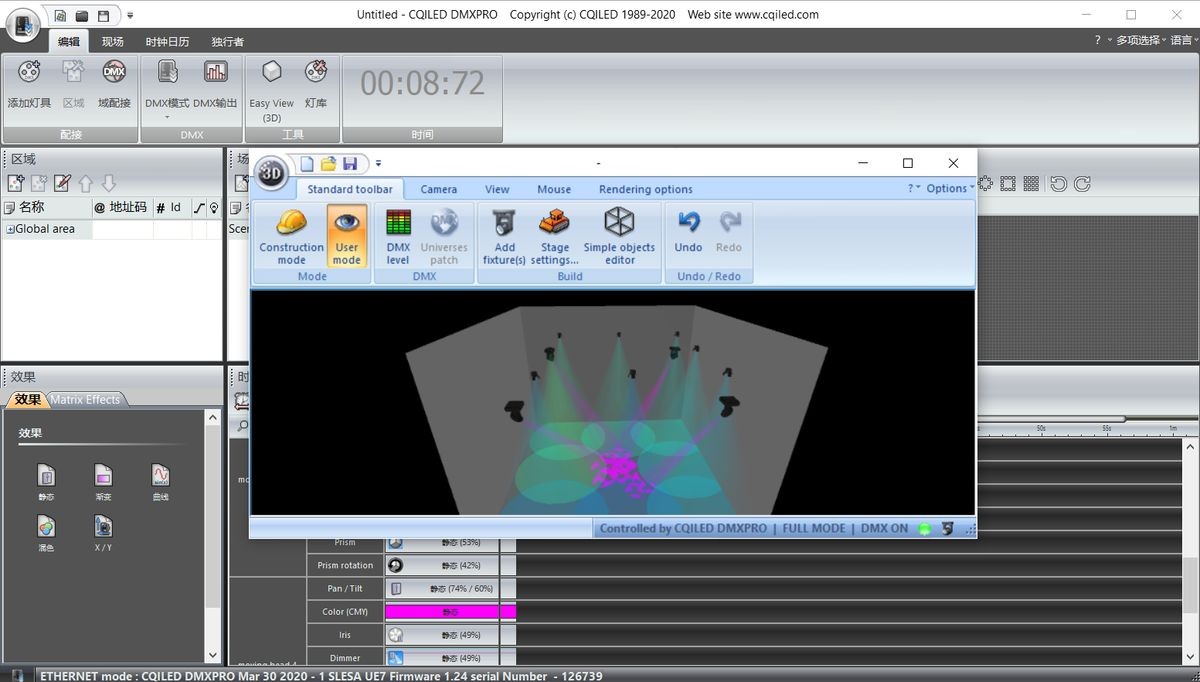Open the Options dropdown in 3D viewer

click(x=949, y=188)
